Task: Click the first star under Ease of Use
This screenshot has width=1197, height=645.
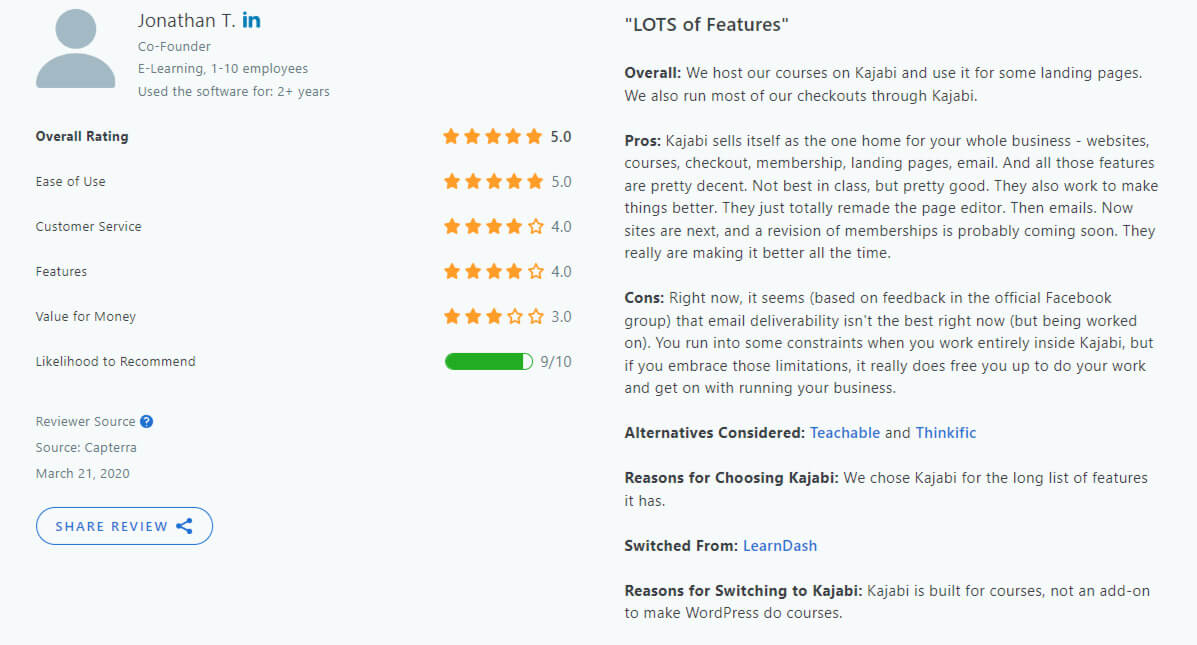Action: pos(451,181)
